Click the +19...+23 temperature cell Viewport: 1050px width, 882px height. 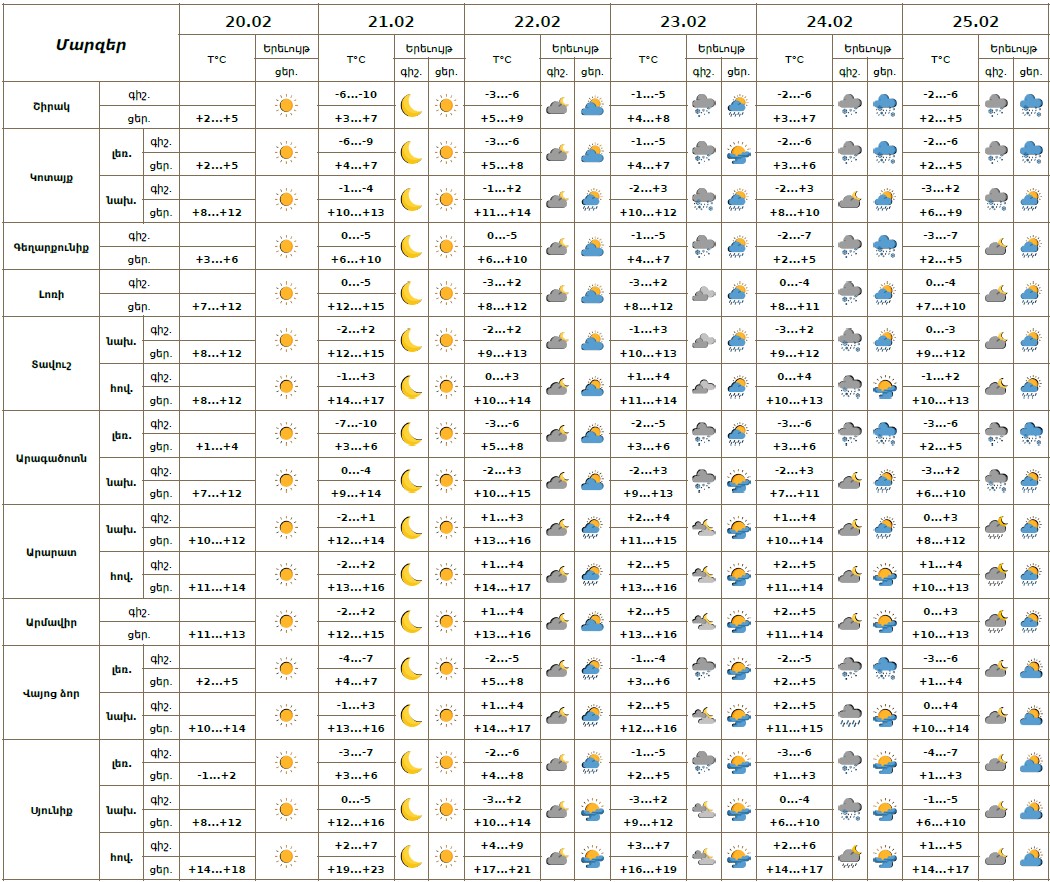pos(356,870)
